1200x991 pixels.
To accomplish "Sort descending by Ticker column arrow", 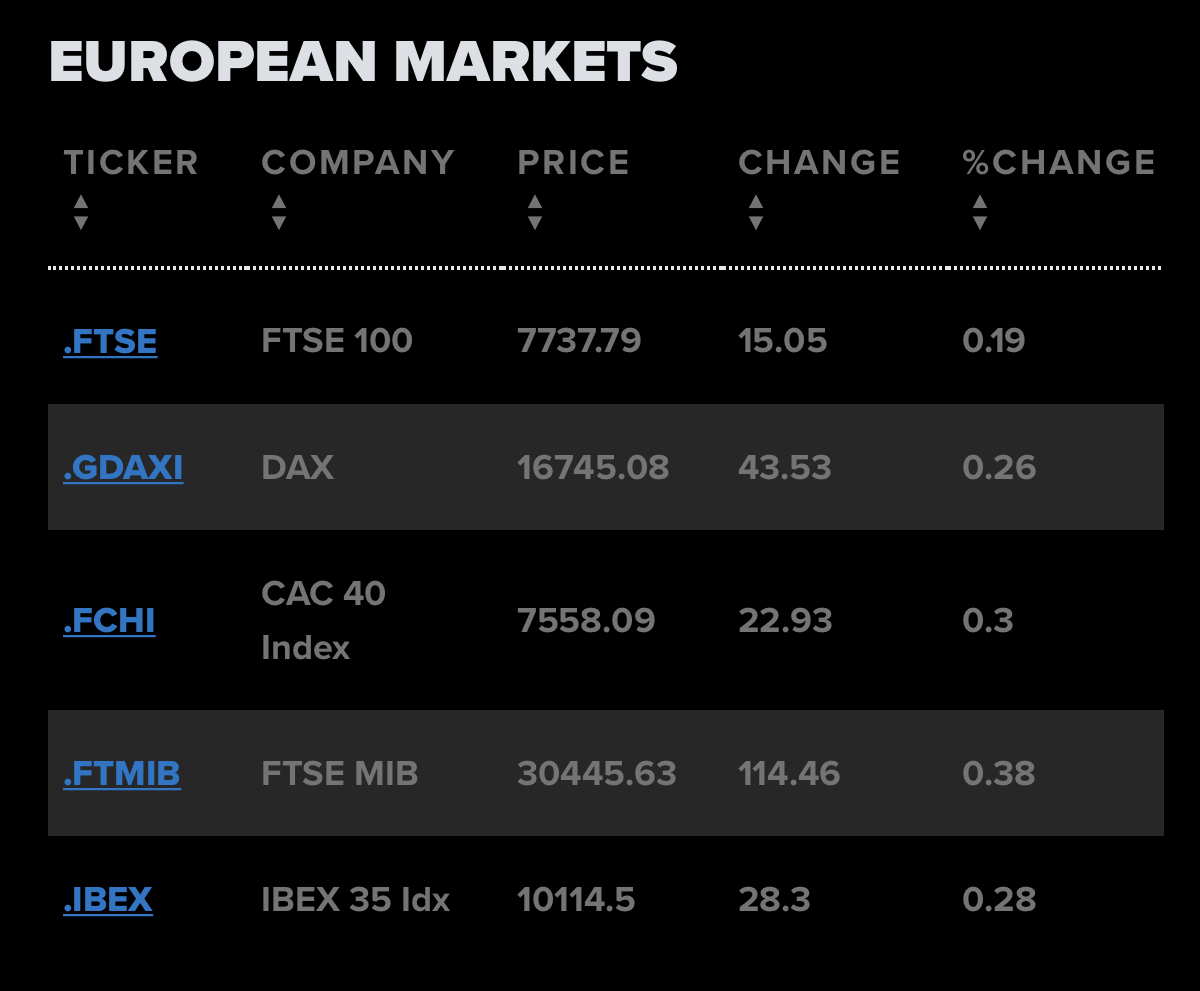I will click(81, 222).
